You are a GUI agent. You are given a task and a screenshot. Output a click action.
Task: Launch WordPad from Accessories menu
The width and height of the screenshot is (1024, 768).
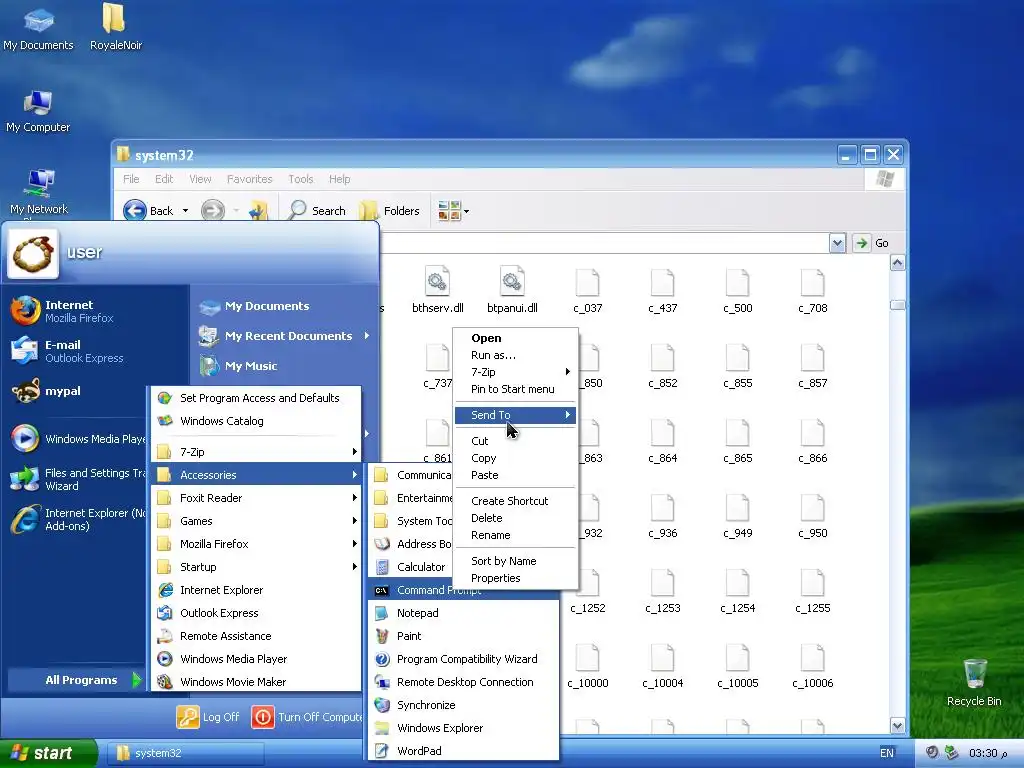coord(464,750)
